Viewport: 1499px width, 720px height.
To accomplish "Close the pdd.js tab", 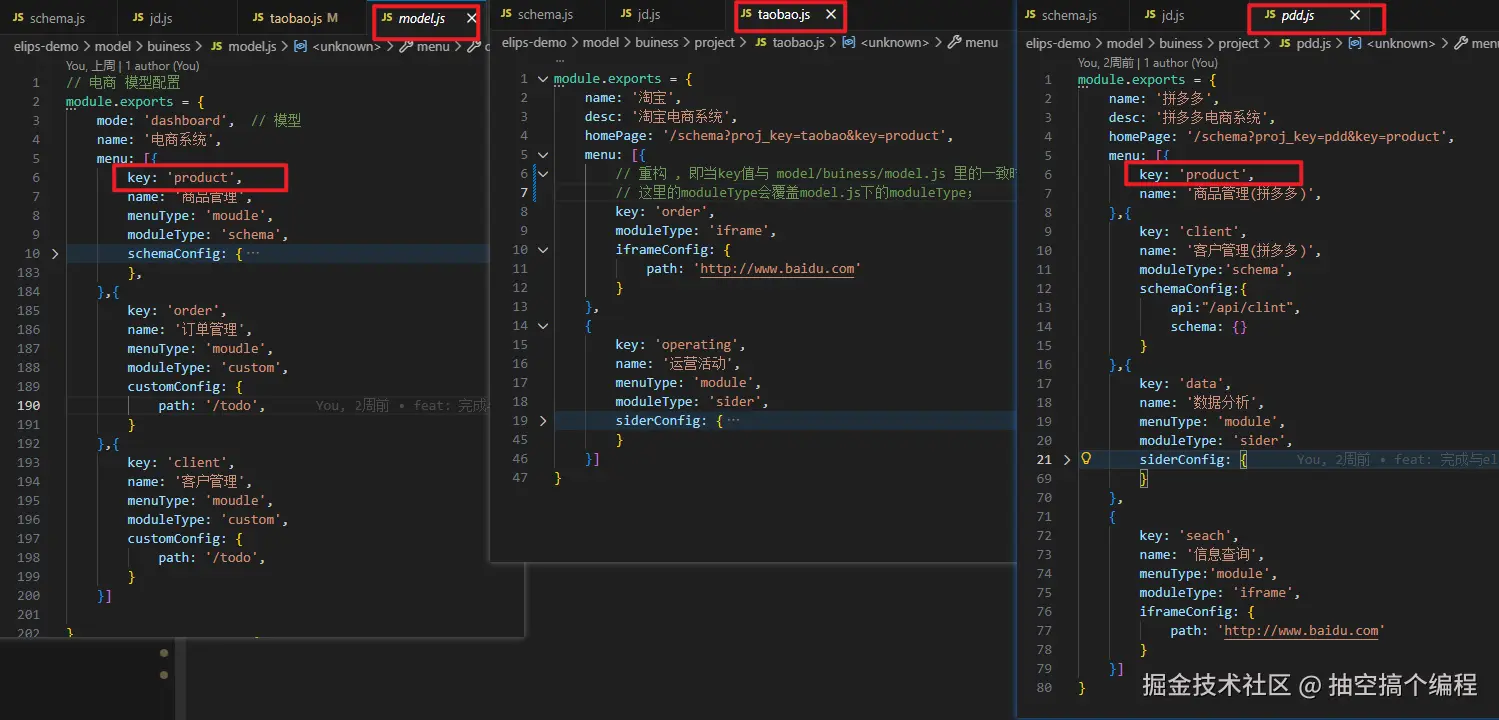I will [x=1355, y=15].
